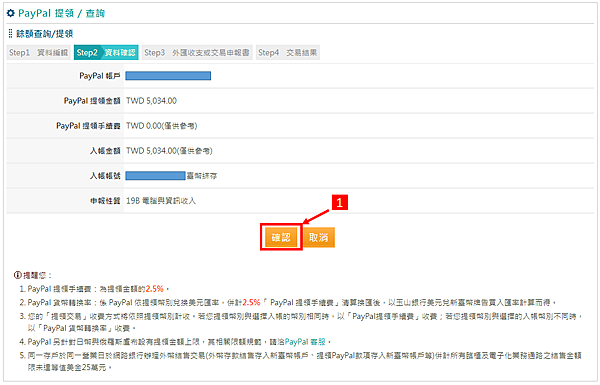Viewport: 600px width, 385px height.
Task: Click the masked PayPal 帳戶 value
Action: click(168, 76)
